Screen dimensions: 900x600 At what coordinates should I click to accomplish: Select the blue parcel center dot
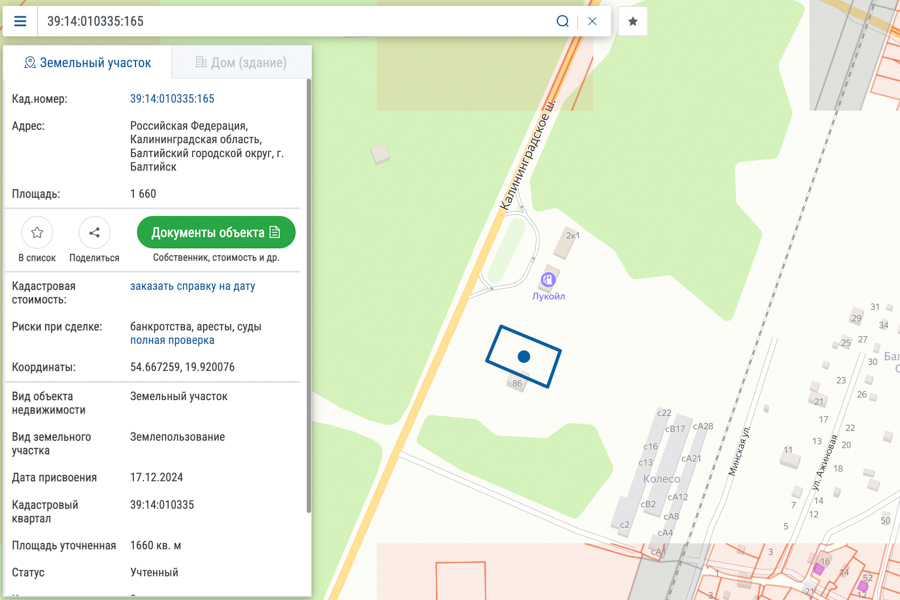[x=523, y=357]
